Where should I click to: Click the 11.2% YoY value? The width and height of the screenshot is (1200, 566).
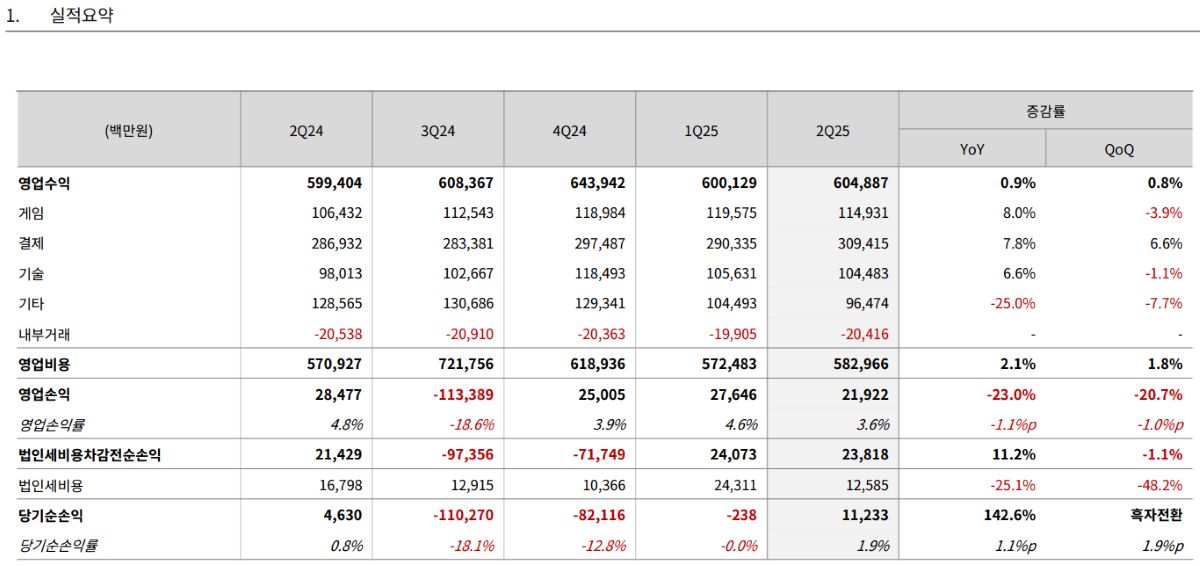point(1016,455)
